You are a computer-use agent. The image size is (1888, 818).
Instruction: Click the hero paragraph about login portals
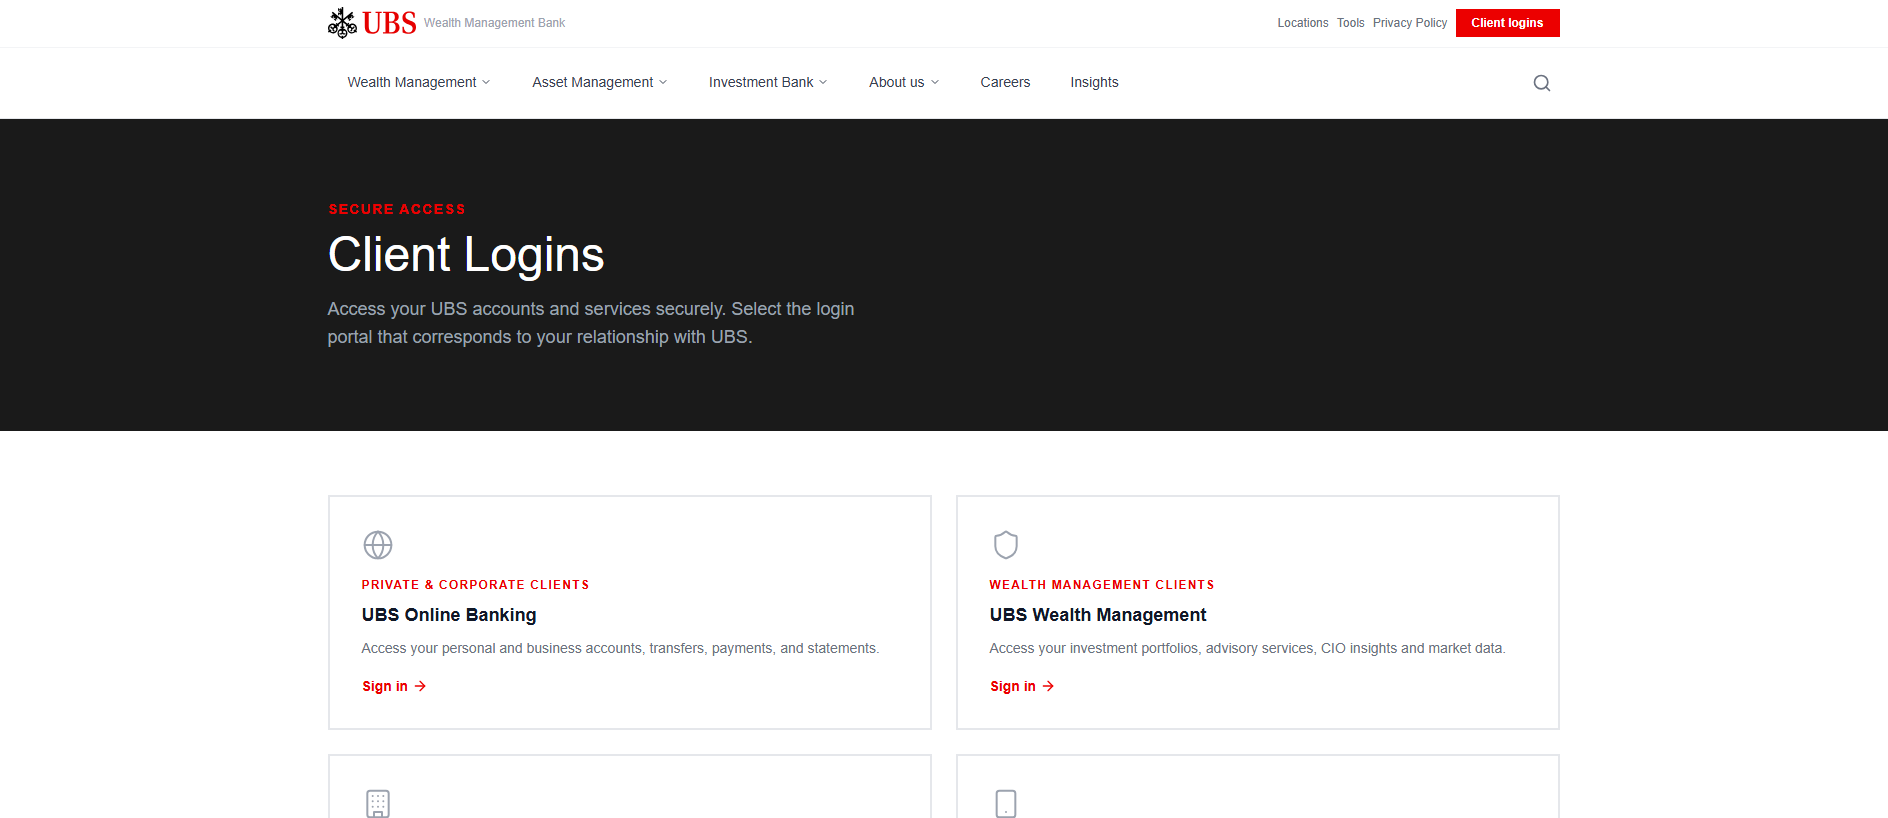point(591,323)
